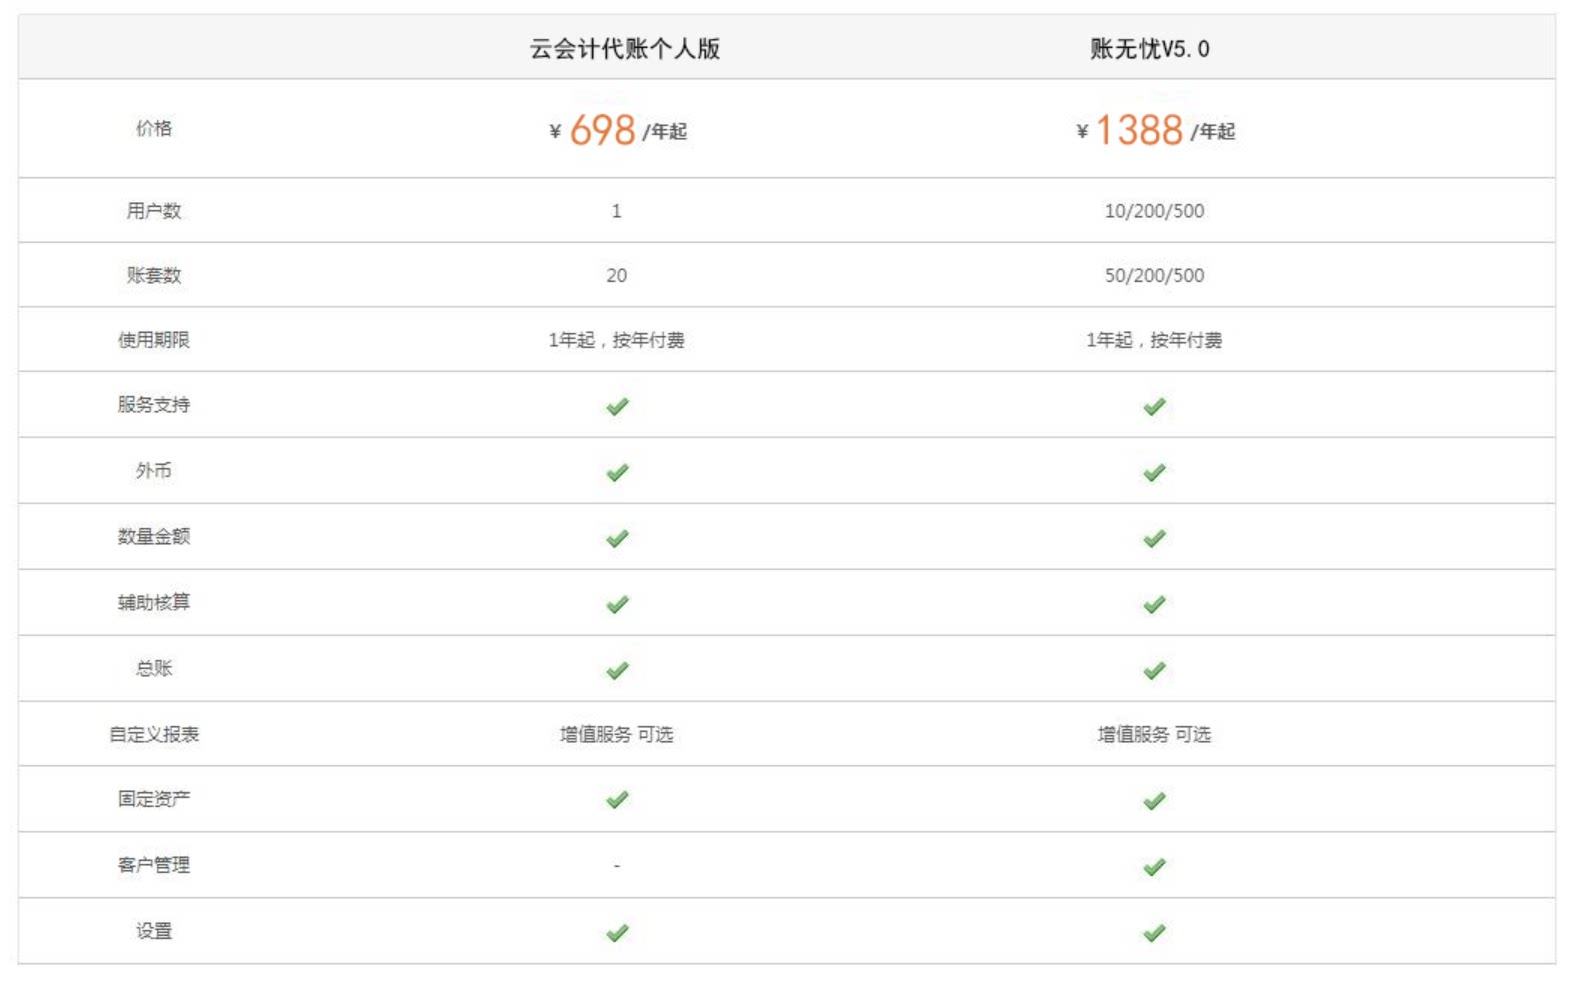Click the 设置 checkmark for 云会计代账个人版
Image resolution: width=1587 pixels, height=985 pixels.
pyautogui.click(x=617, y=932)
